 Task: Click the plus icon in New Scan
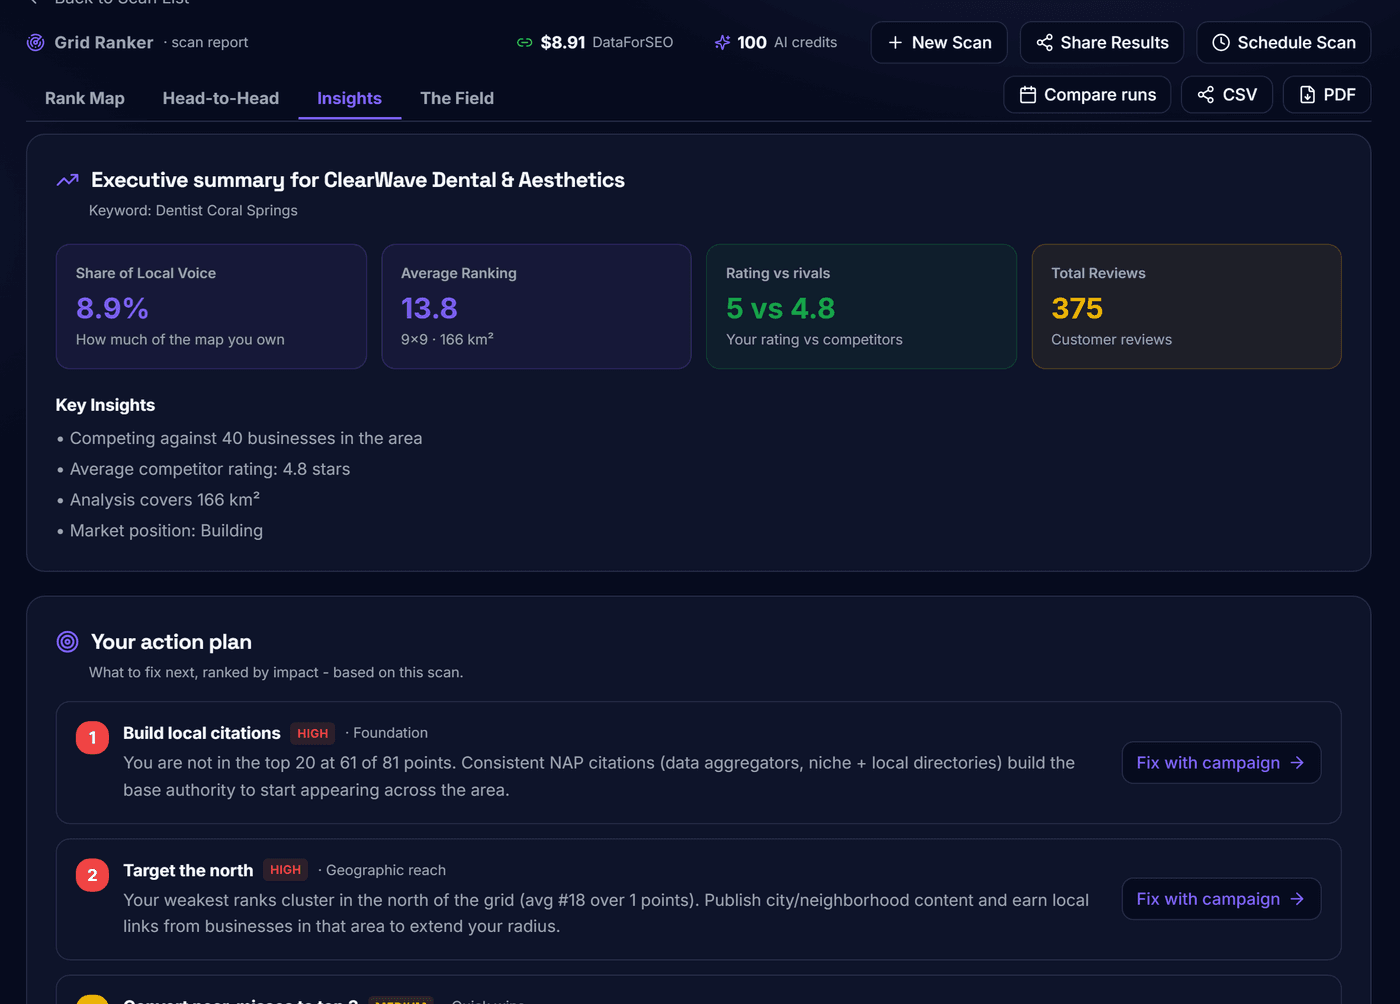895,42
